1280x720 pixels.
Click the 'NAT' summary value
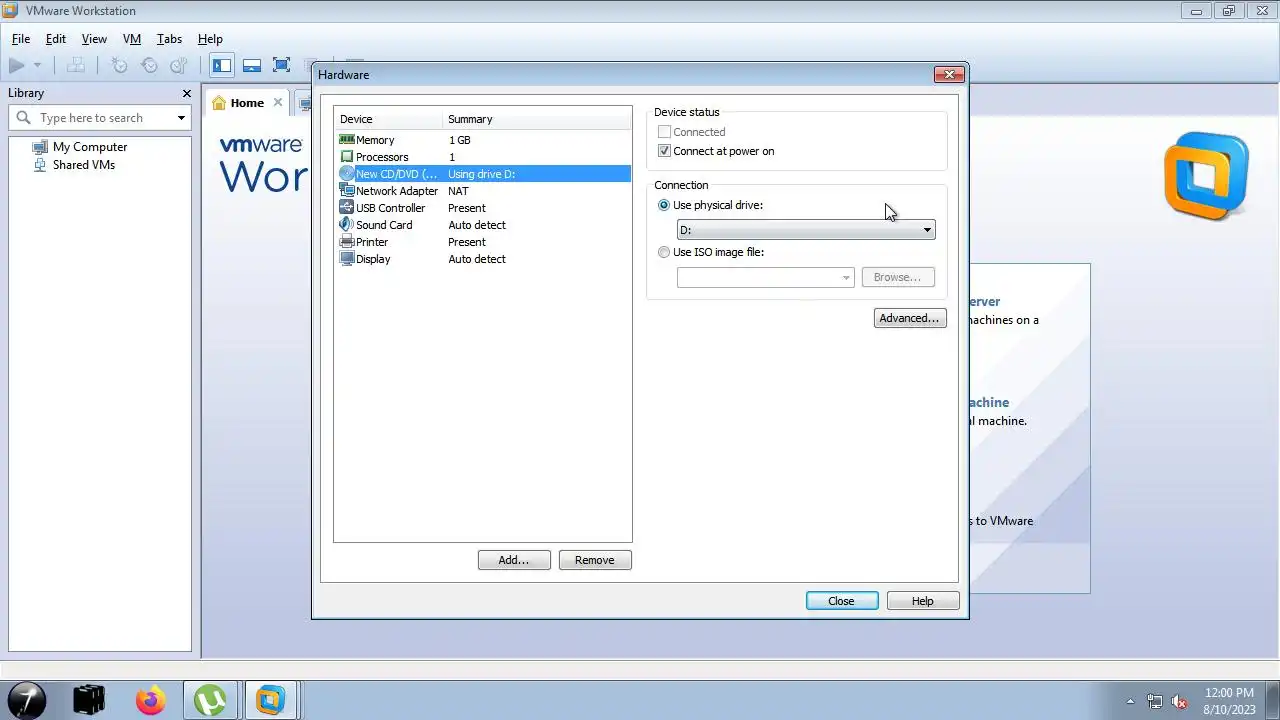click(458, 191)
